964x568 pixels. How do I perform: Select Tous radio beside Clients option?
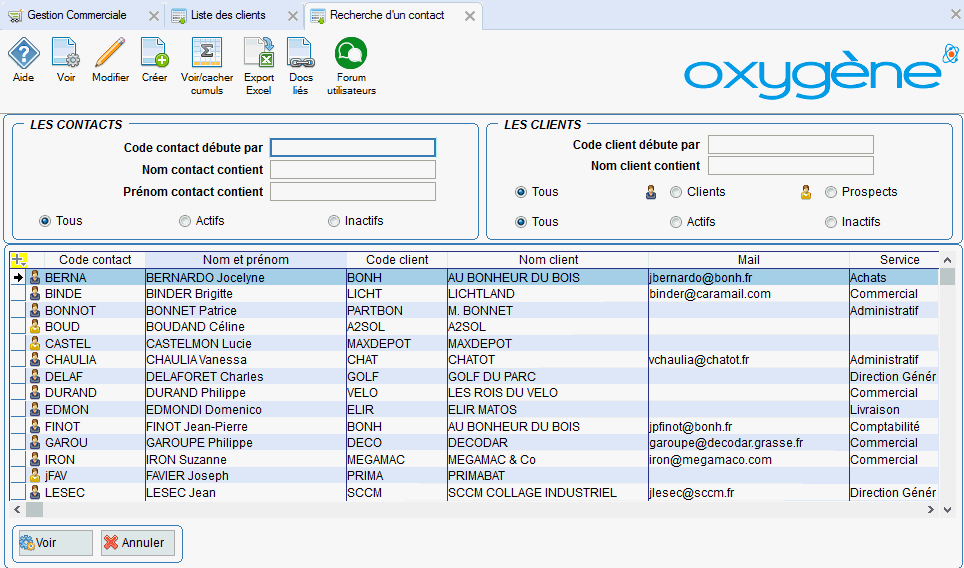pos(521,192)
